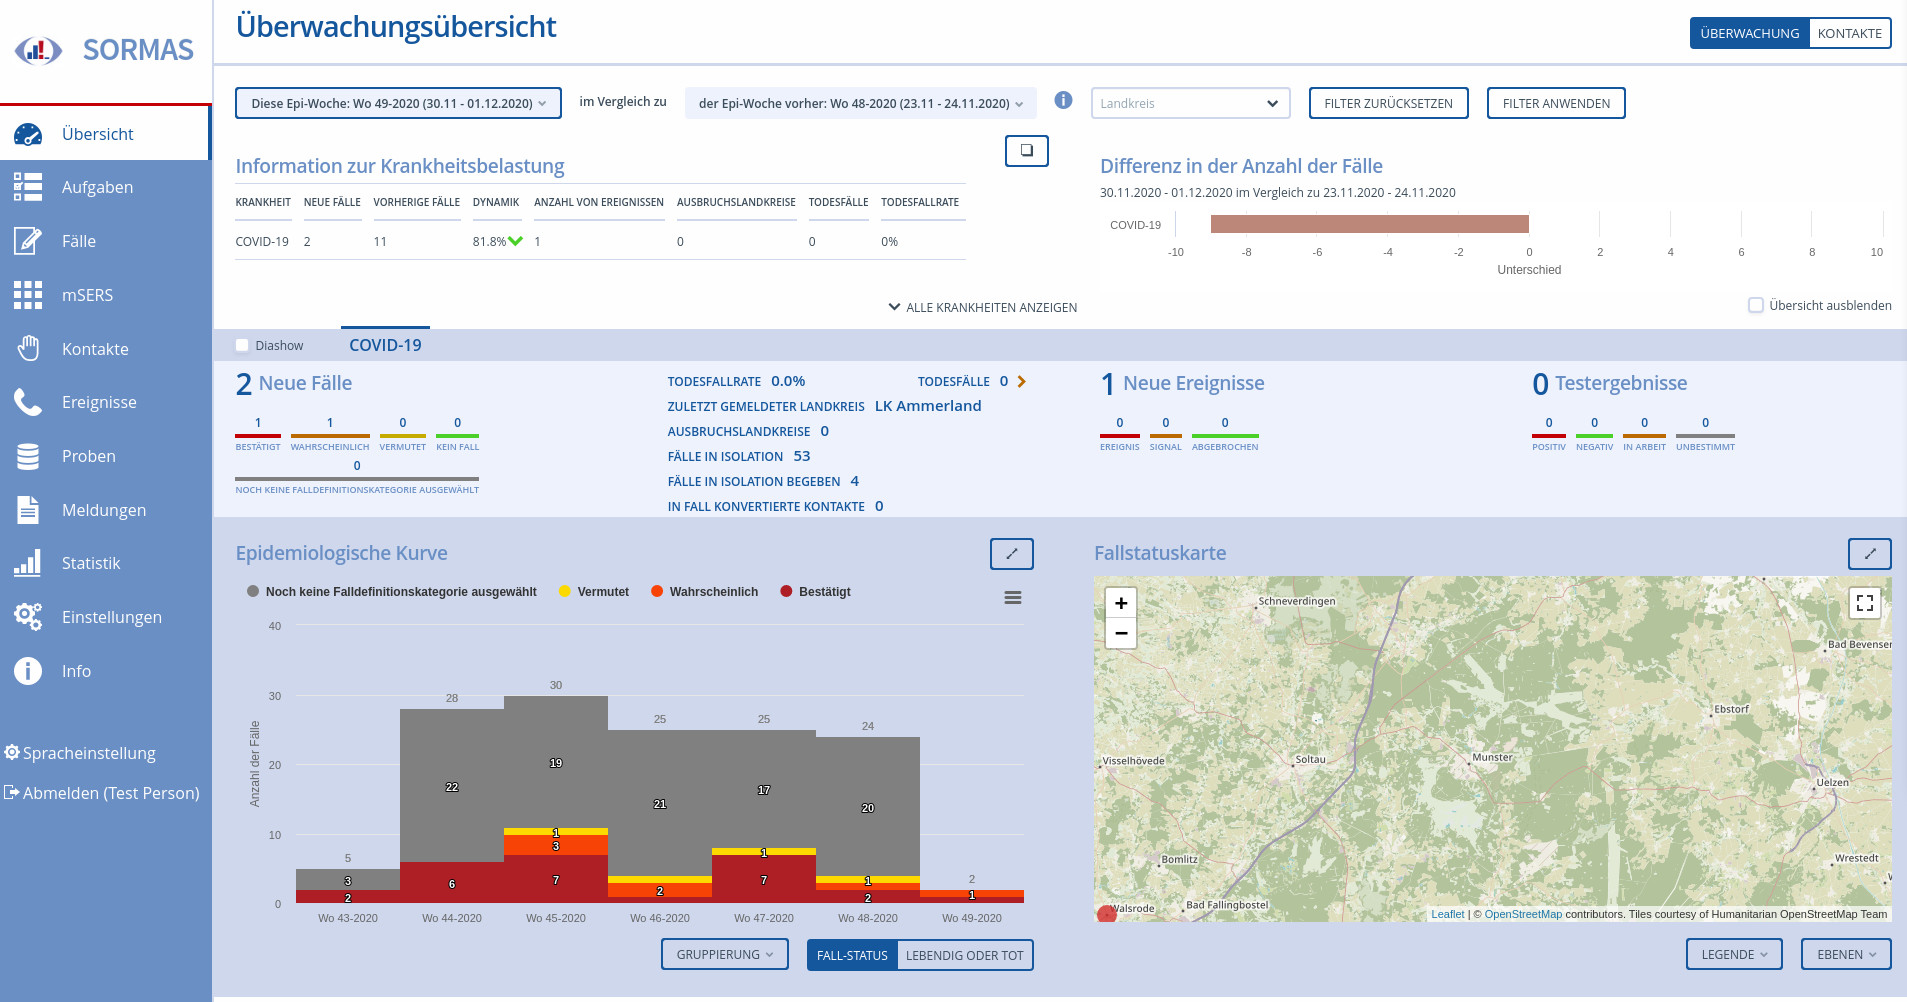The image size is (1907, 1002).
Task: Click the Filter anwenden button
Action: click(x=1555, y=104)
